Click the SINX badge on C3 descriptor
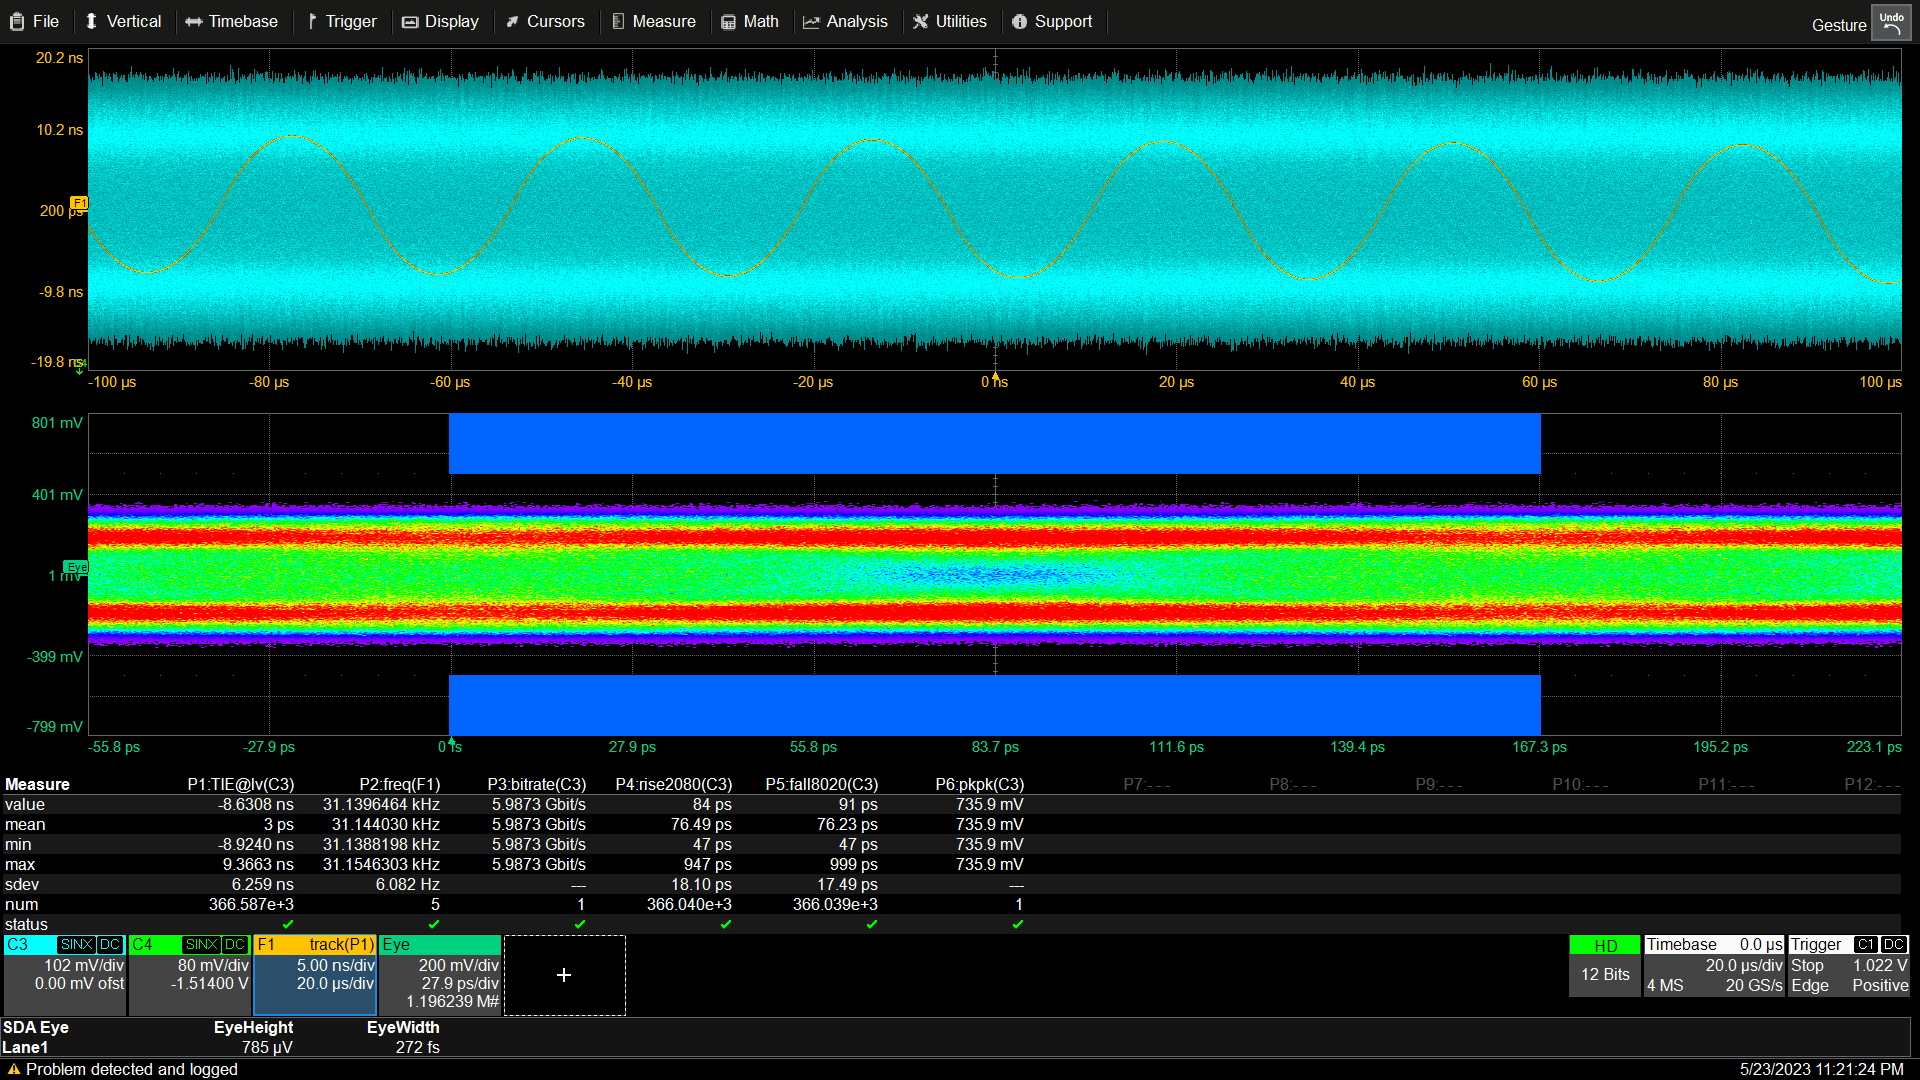This screenshot has height=1080, width=1920. (76, 945)
